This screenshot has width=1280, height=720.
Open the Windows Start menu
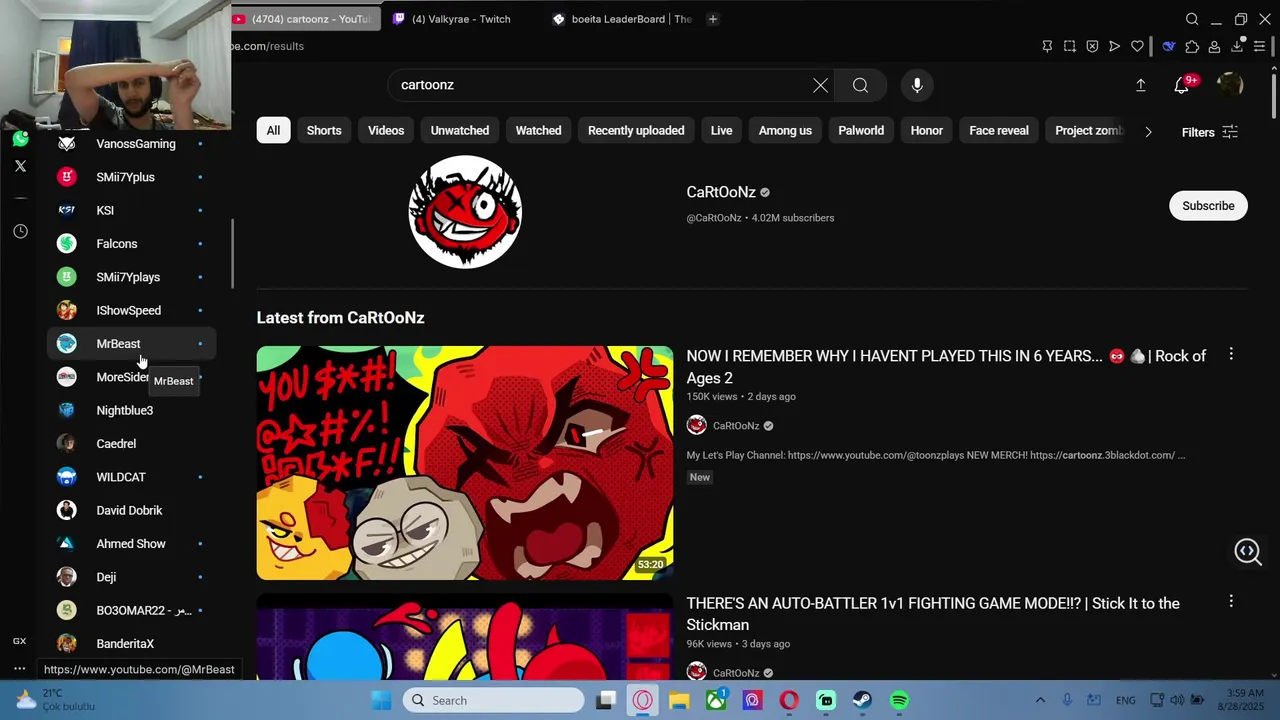[381, 700]
